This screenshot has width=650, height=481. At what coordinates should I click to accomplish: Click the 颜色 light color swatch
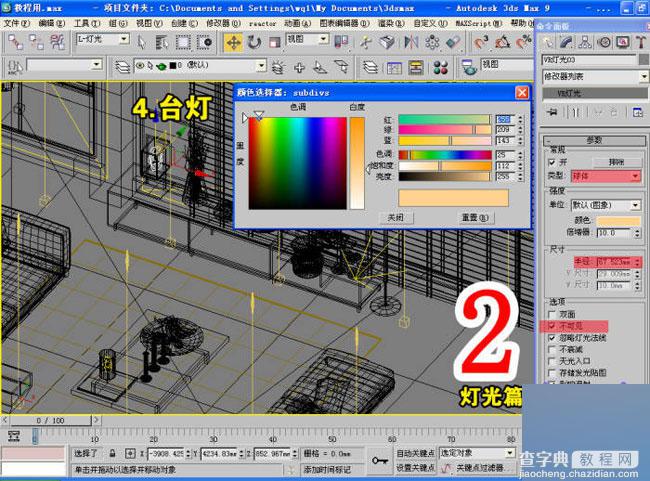[618, 220]
